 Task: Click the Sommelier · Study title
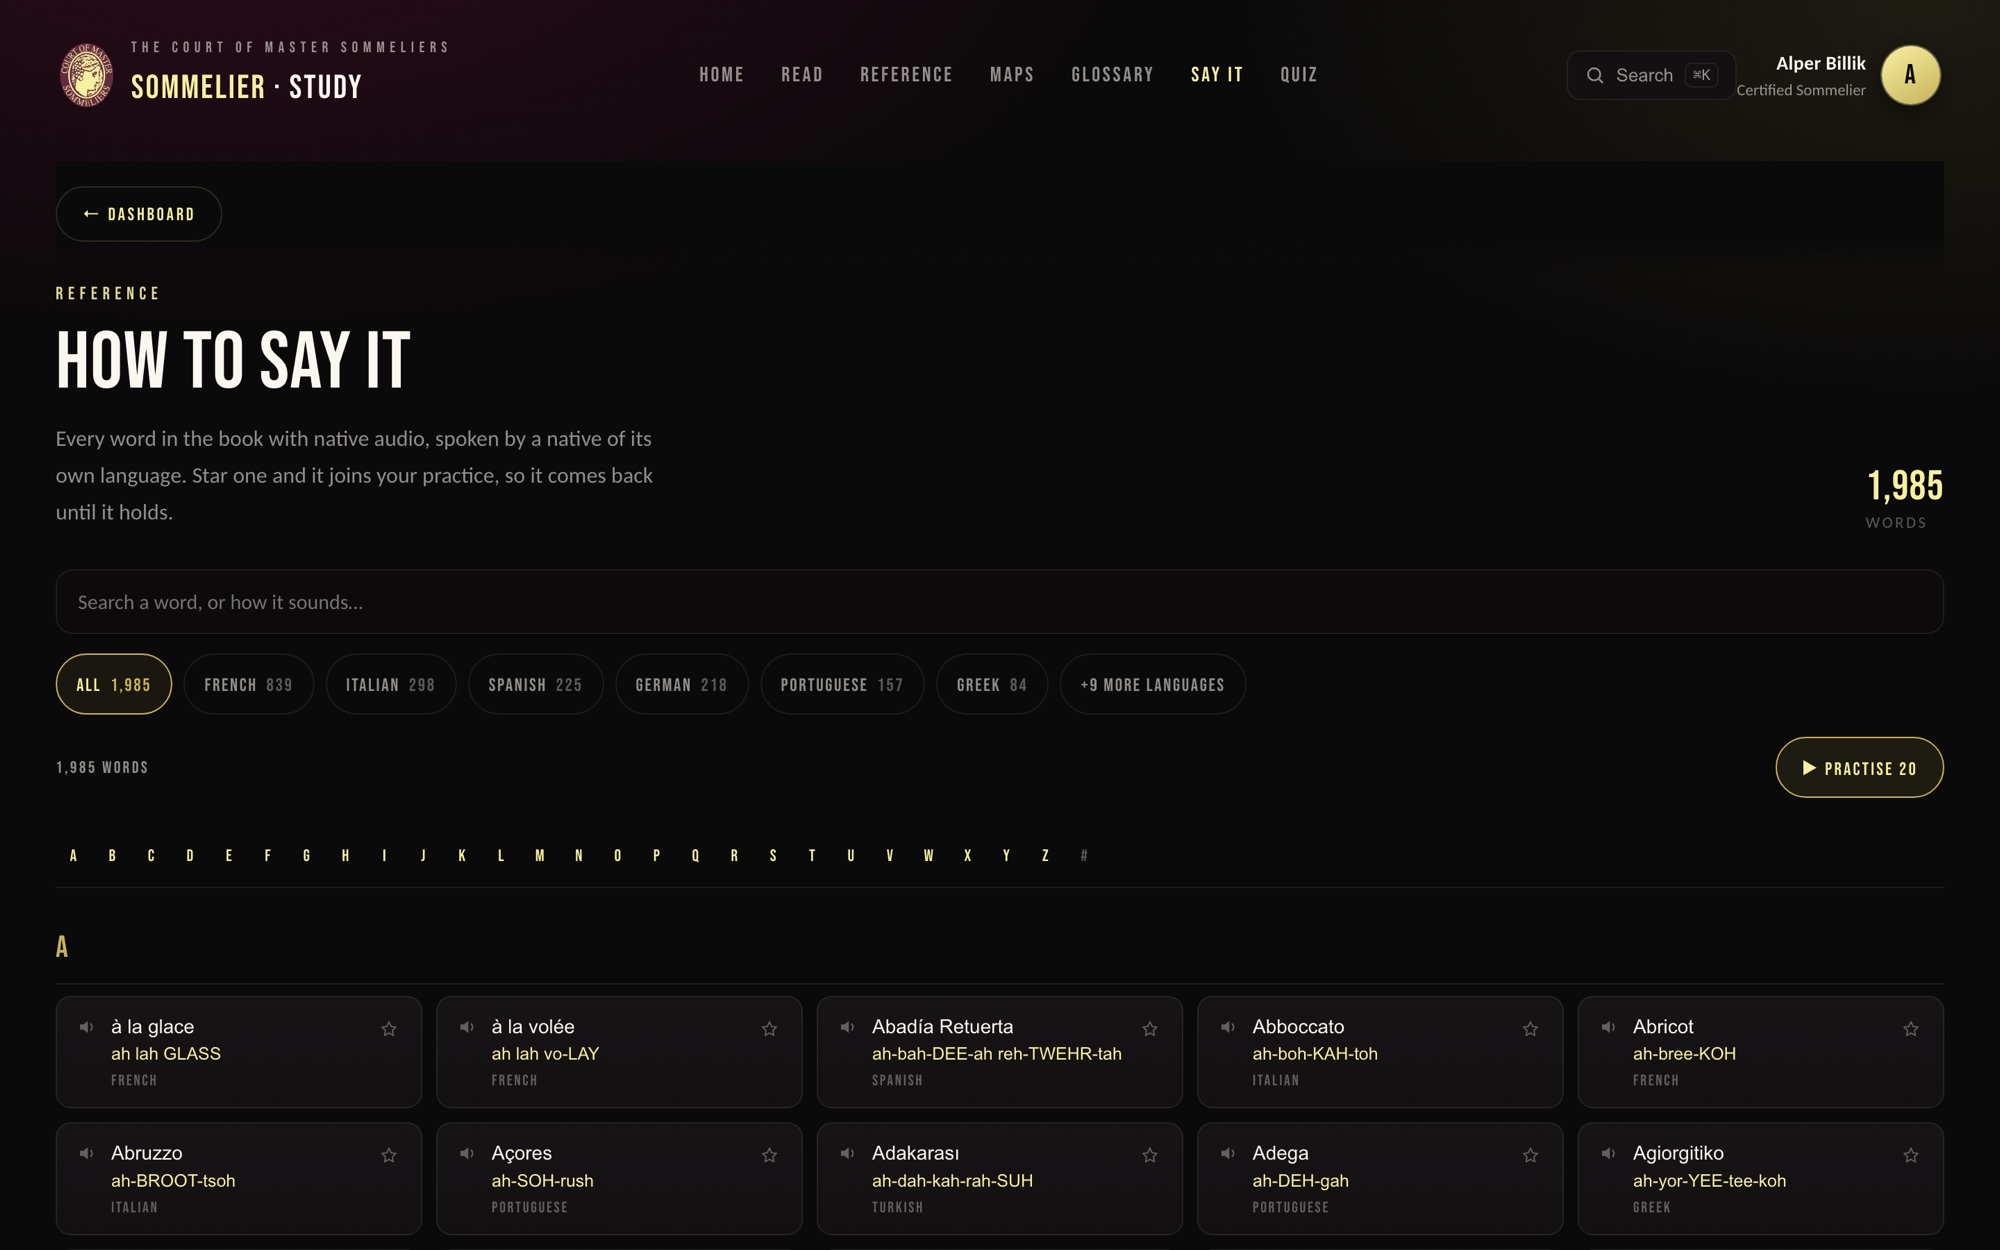coord(246,87)
